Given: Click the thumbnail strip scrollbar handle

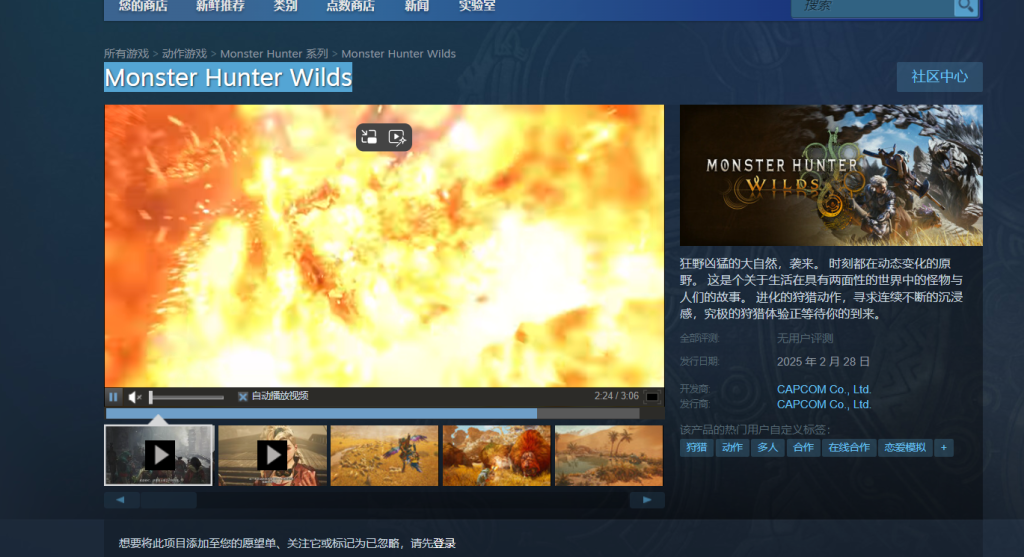Looking at the screenshot, I should 168,500.
